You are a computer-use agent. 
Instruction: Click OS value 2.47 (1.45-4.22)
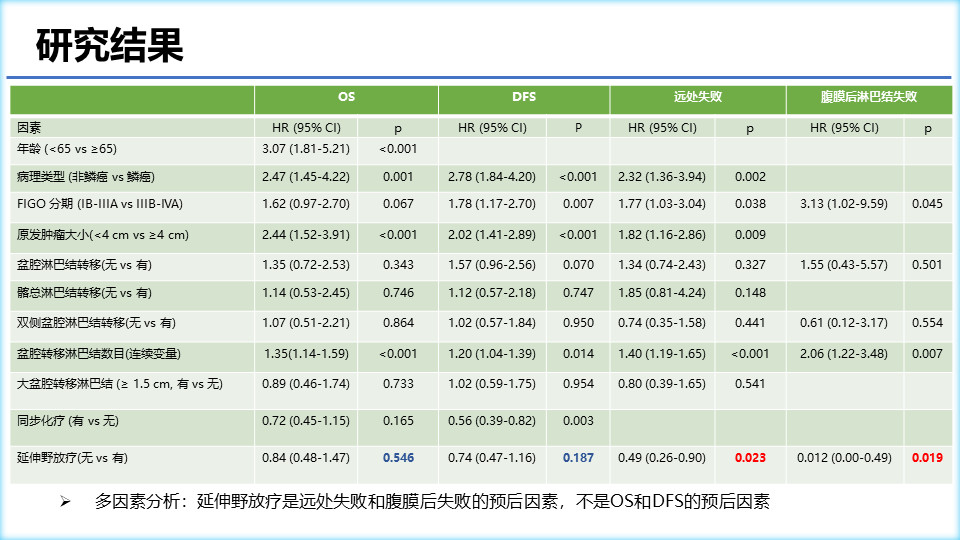306,177
